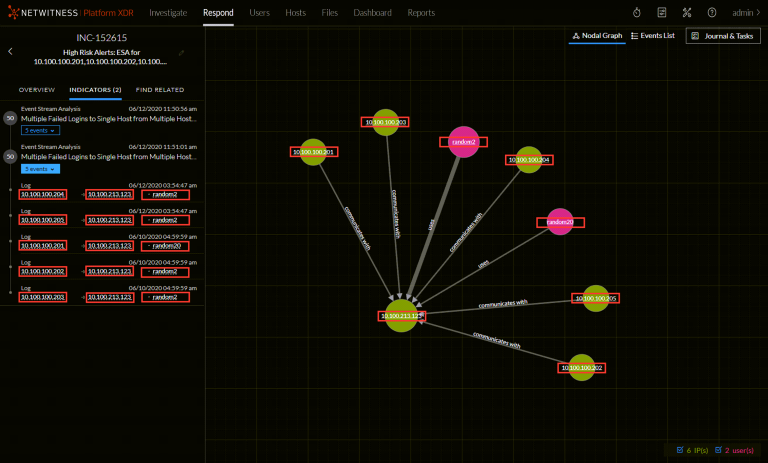Switch to the Overview tab

point(37,89)
